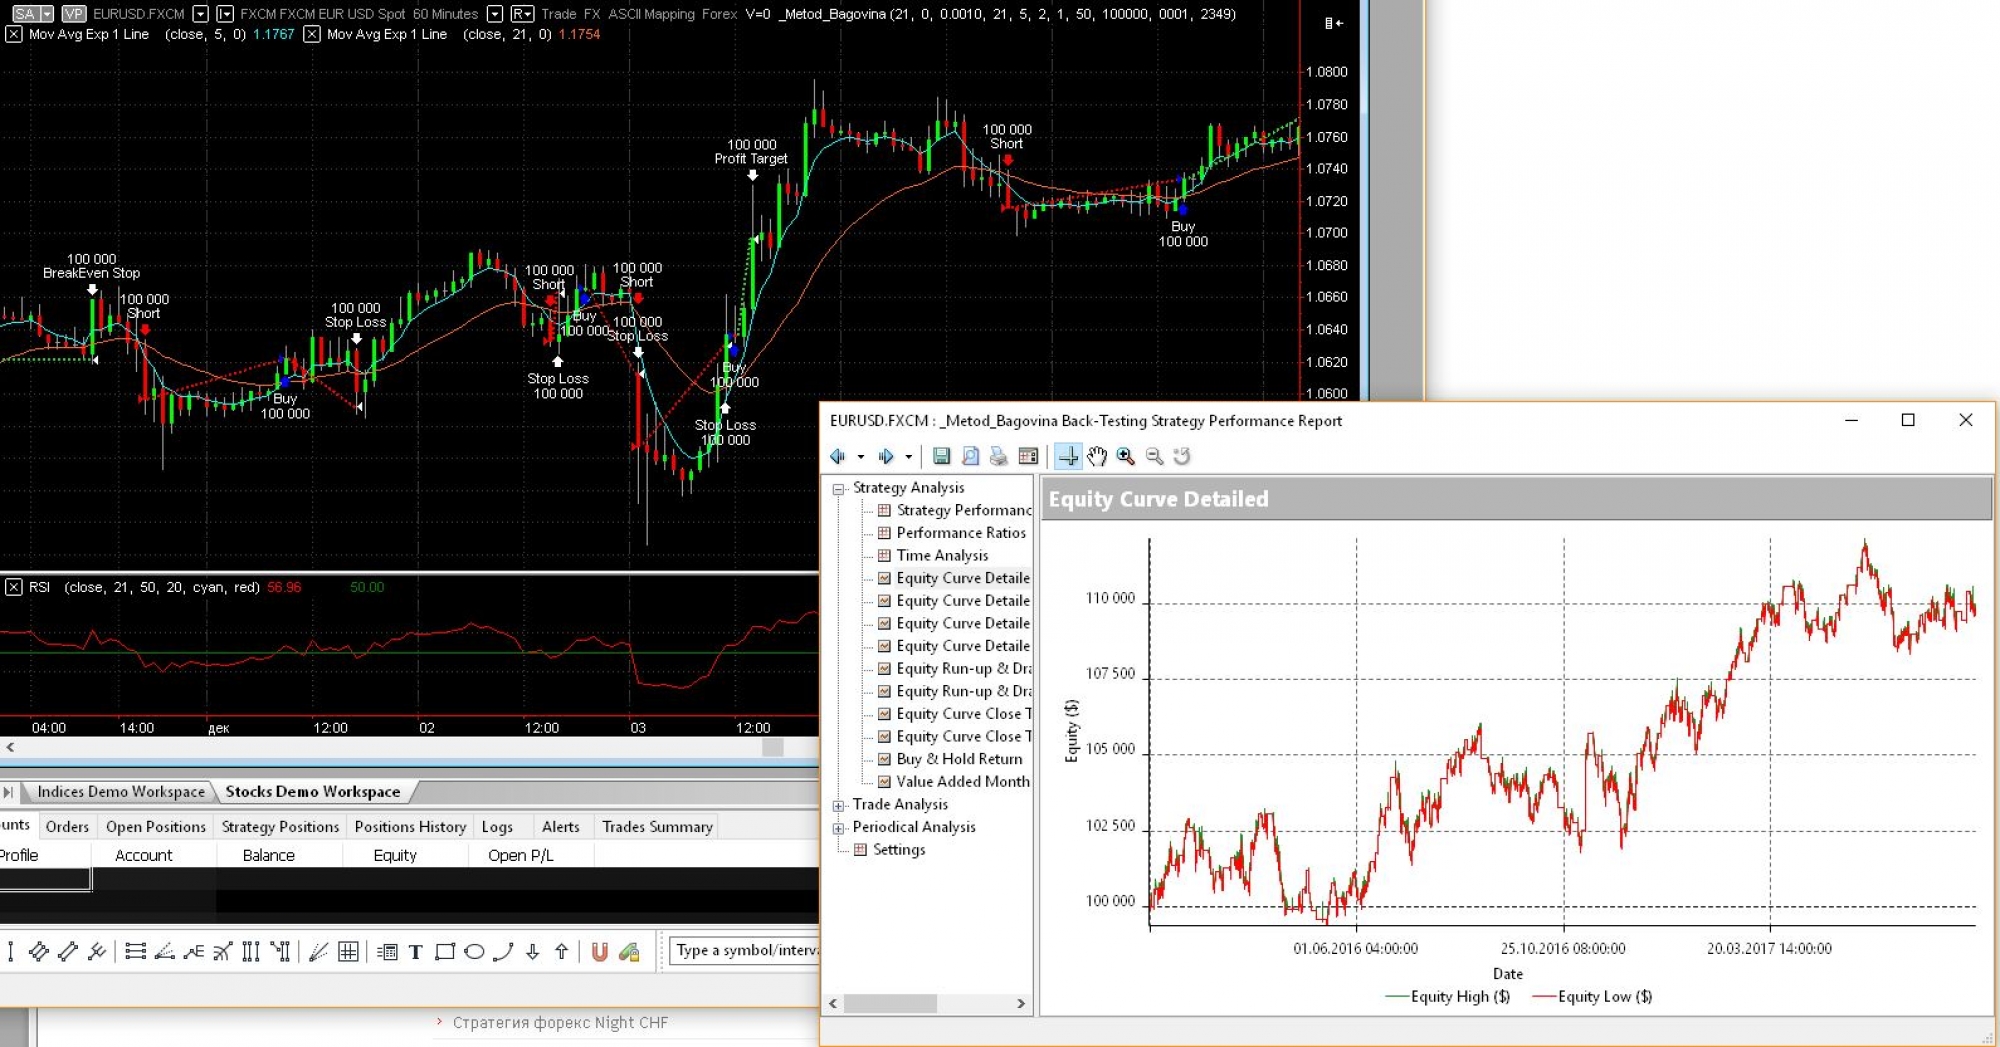Activate the crosshair pointer in report toolbar

(1068, 456)
